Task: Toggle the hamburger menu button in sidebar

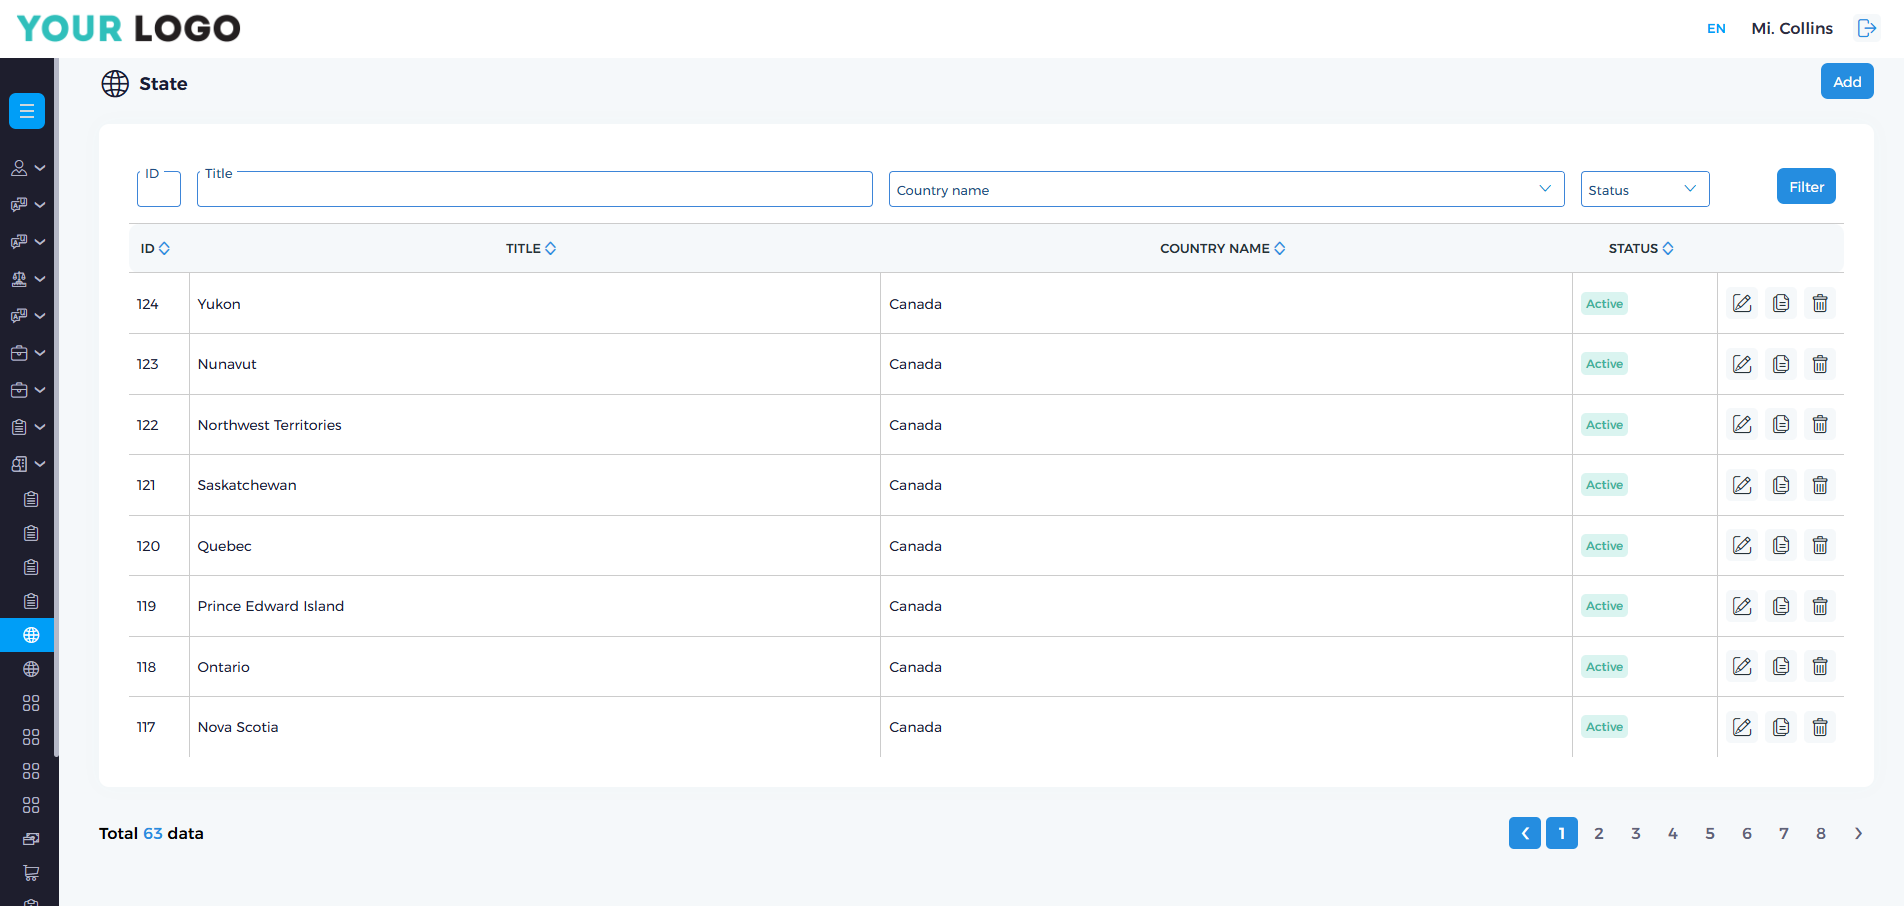Action: pyautogui.click(x=27, y=111)
